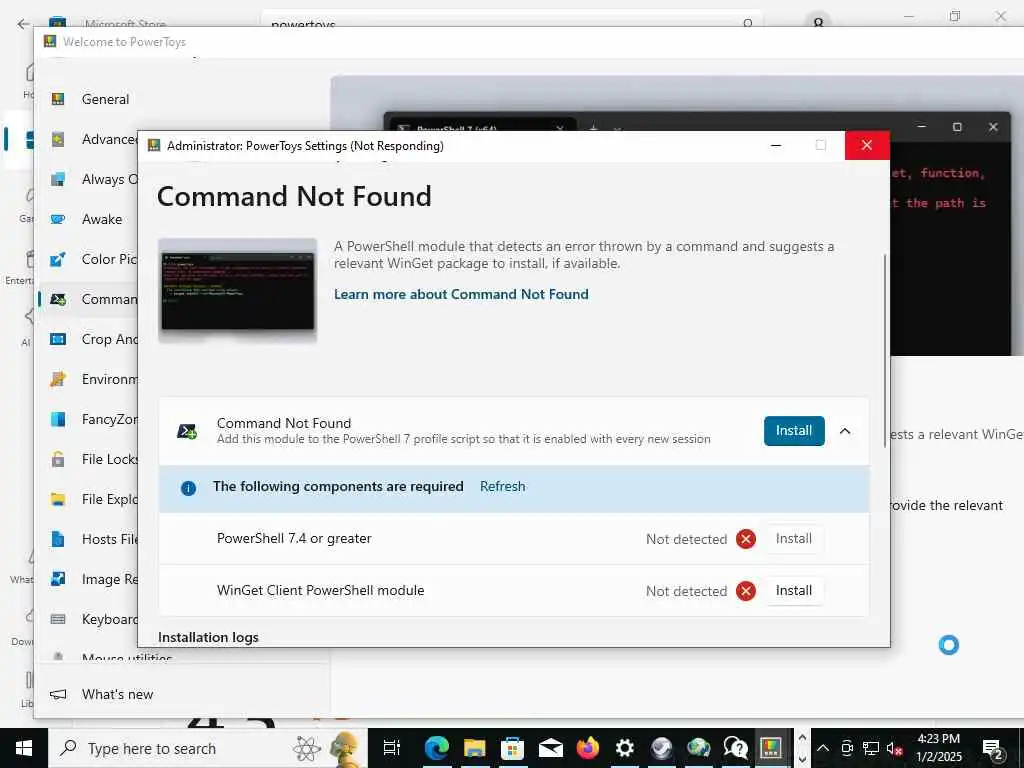Click red error icon beside WinGet Client module
The height and width of the screenshot is (768, 1024).
click(746, 591)
